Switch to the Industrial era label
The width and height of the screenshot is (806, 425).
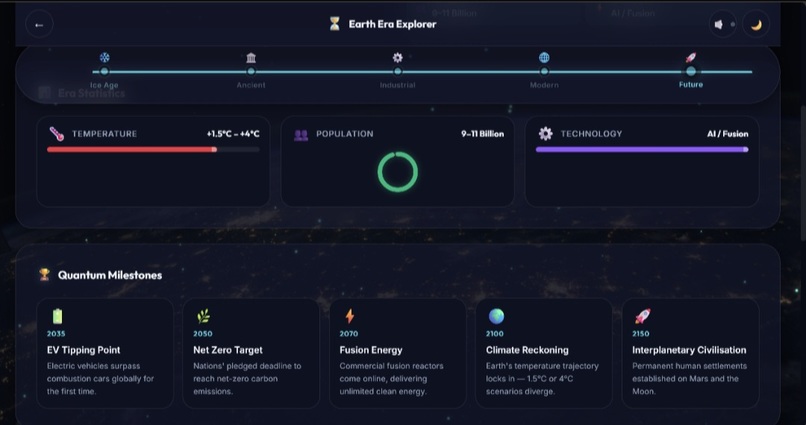click(397, 85)
